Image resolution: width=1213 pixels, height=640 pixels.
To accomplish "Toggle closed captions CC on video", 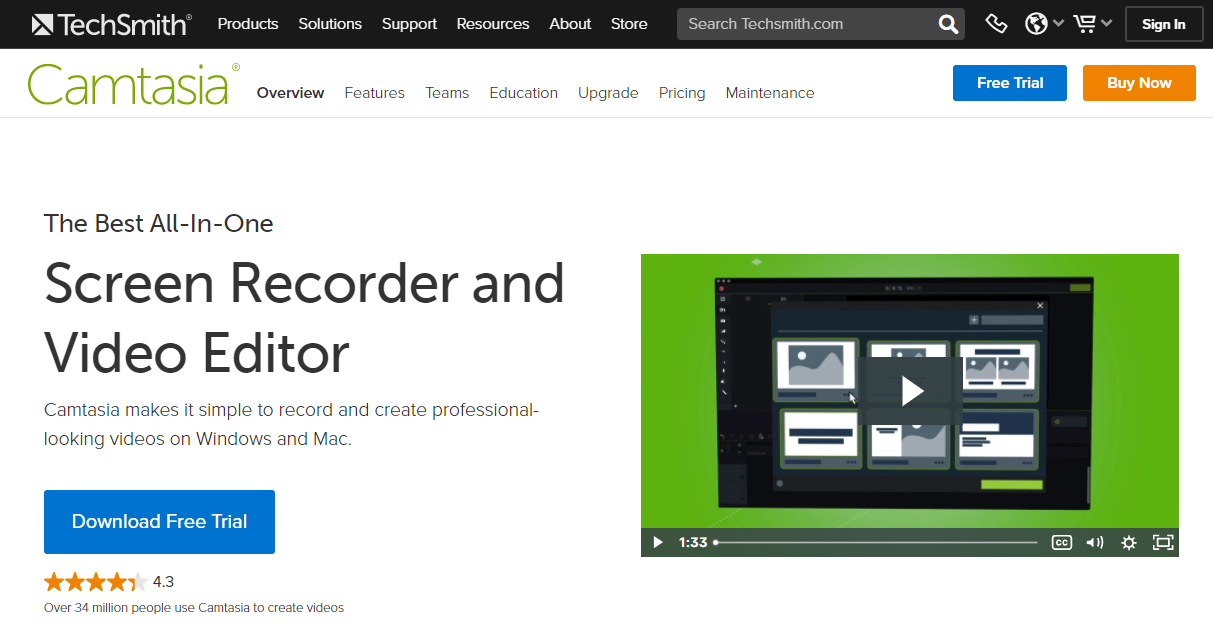I will (x=1062, y=543).
